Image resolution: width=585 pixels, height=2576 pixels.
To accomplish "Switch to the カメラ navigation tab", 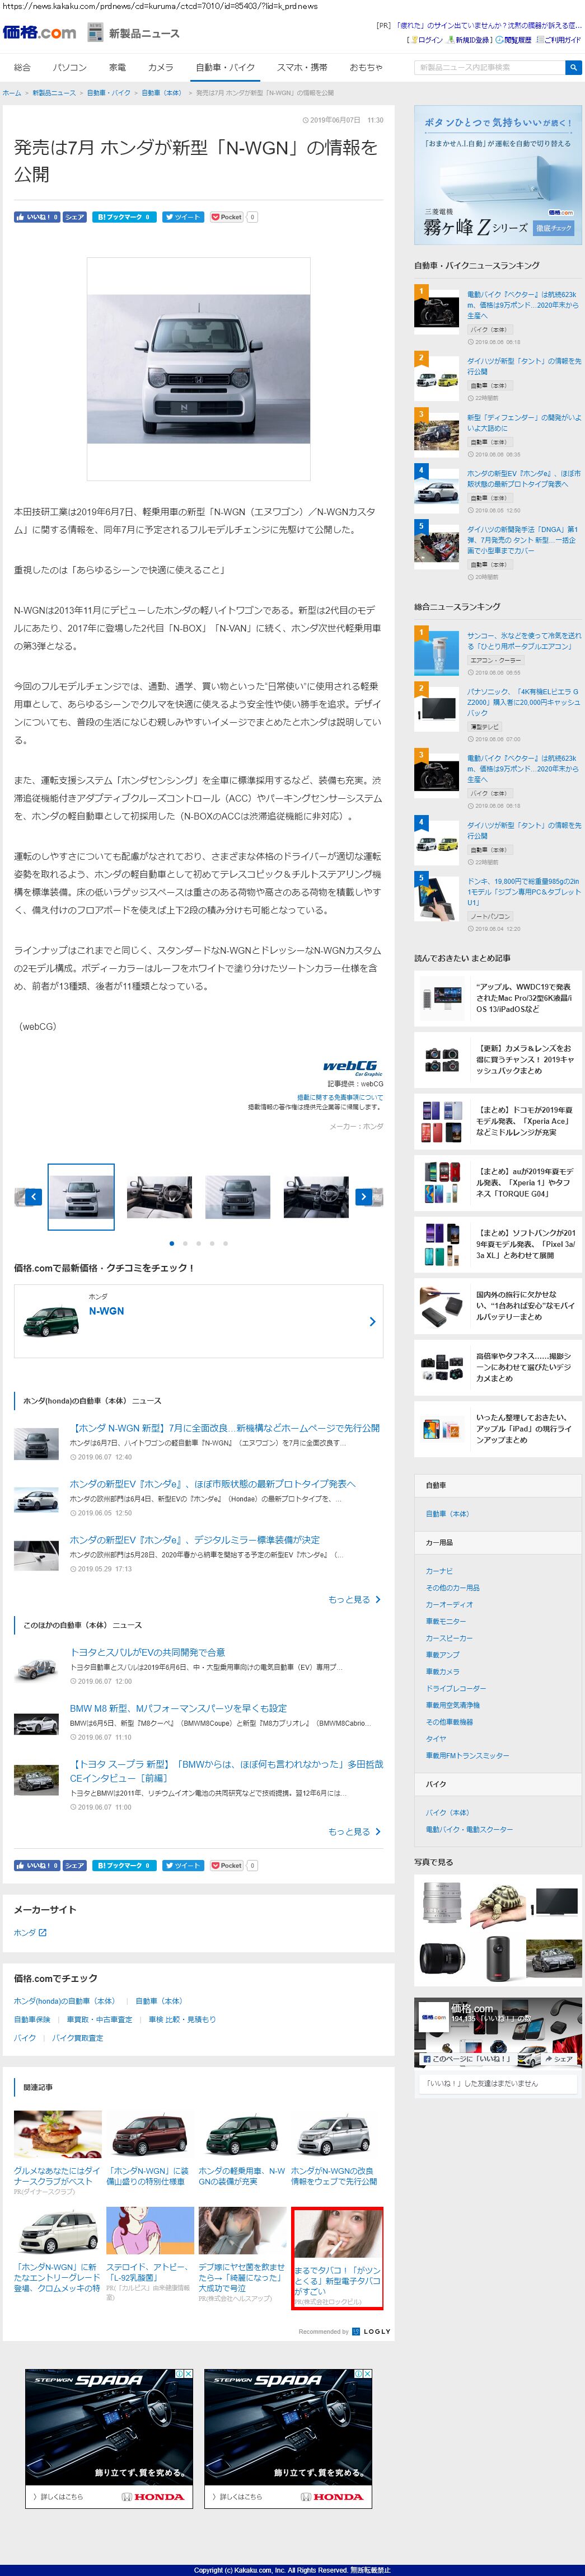I will click(x=160, y=67).
